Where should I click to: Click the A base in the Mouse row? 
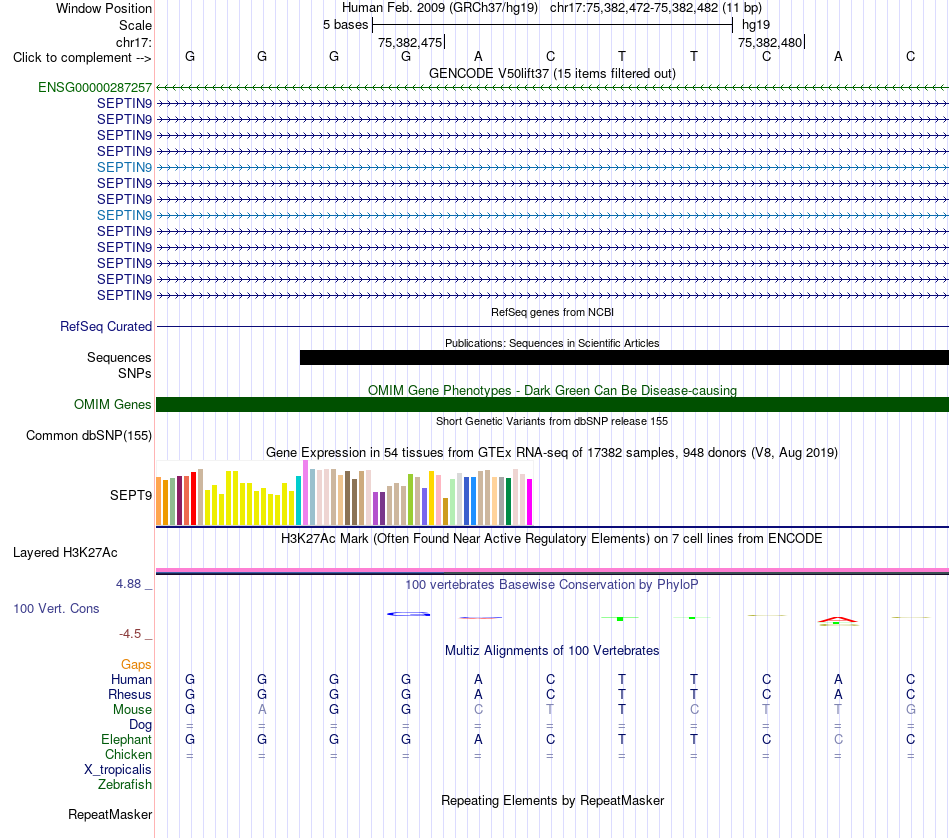(x=262, y=710)
